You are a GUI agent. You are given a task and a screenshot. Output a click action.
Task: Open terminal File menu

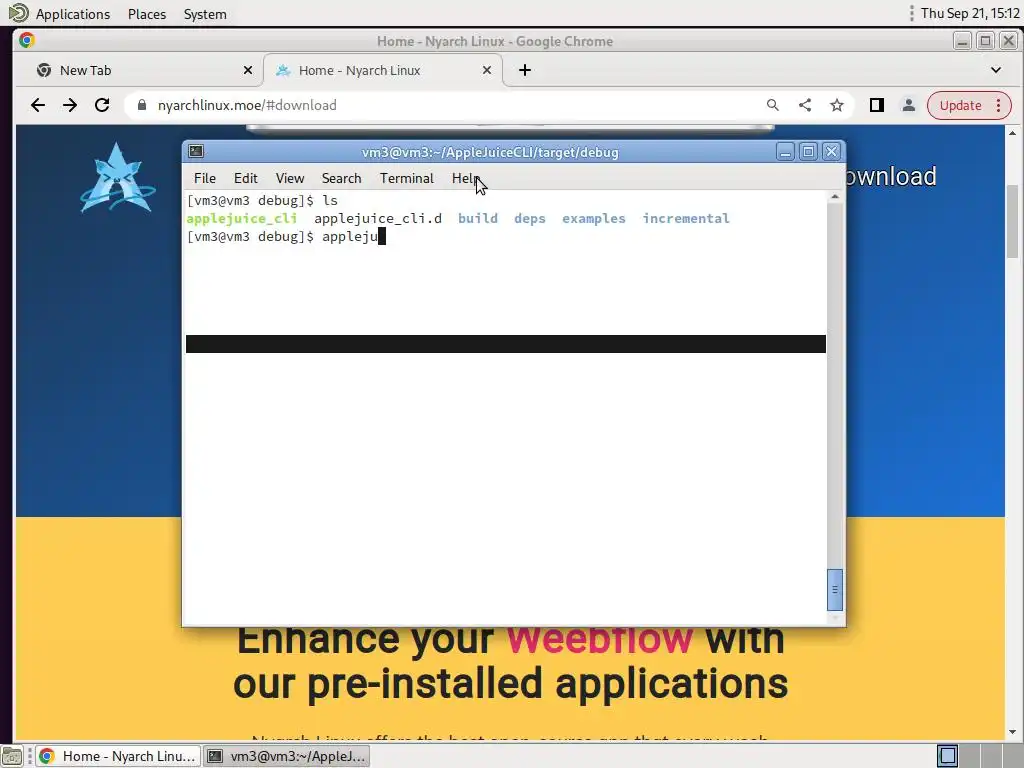pyautogui.click(x=204, y=178)
